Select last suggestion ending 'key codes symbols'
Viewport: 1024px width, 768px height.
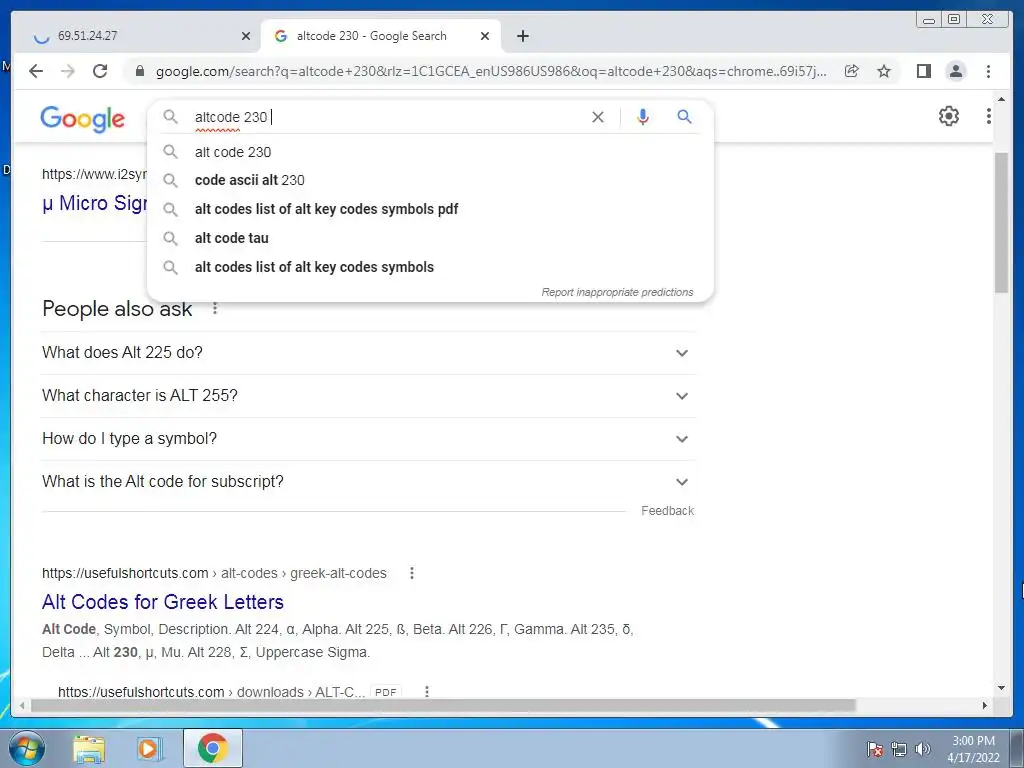tap(430, 267)
